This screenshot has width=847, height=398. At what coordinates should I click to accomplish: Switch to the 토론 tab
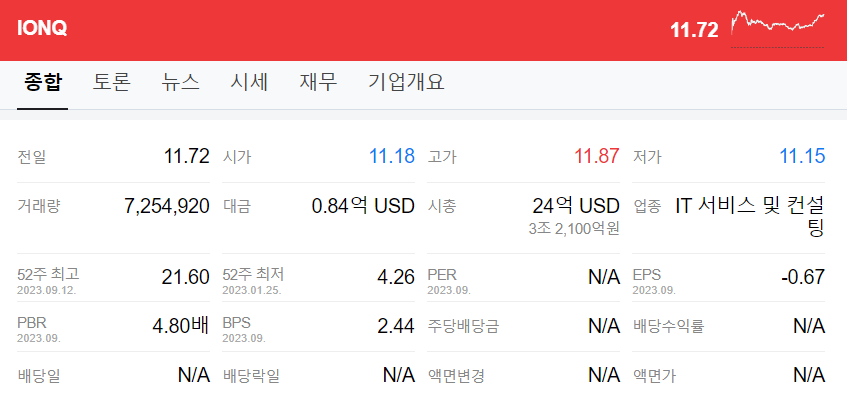pos(111,83)
